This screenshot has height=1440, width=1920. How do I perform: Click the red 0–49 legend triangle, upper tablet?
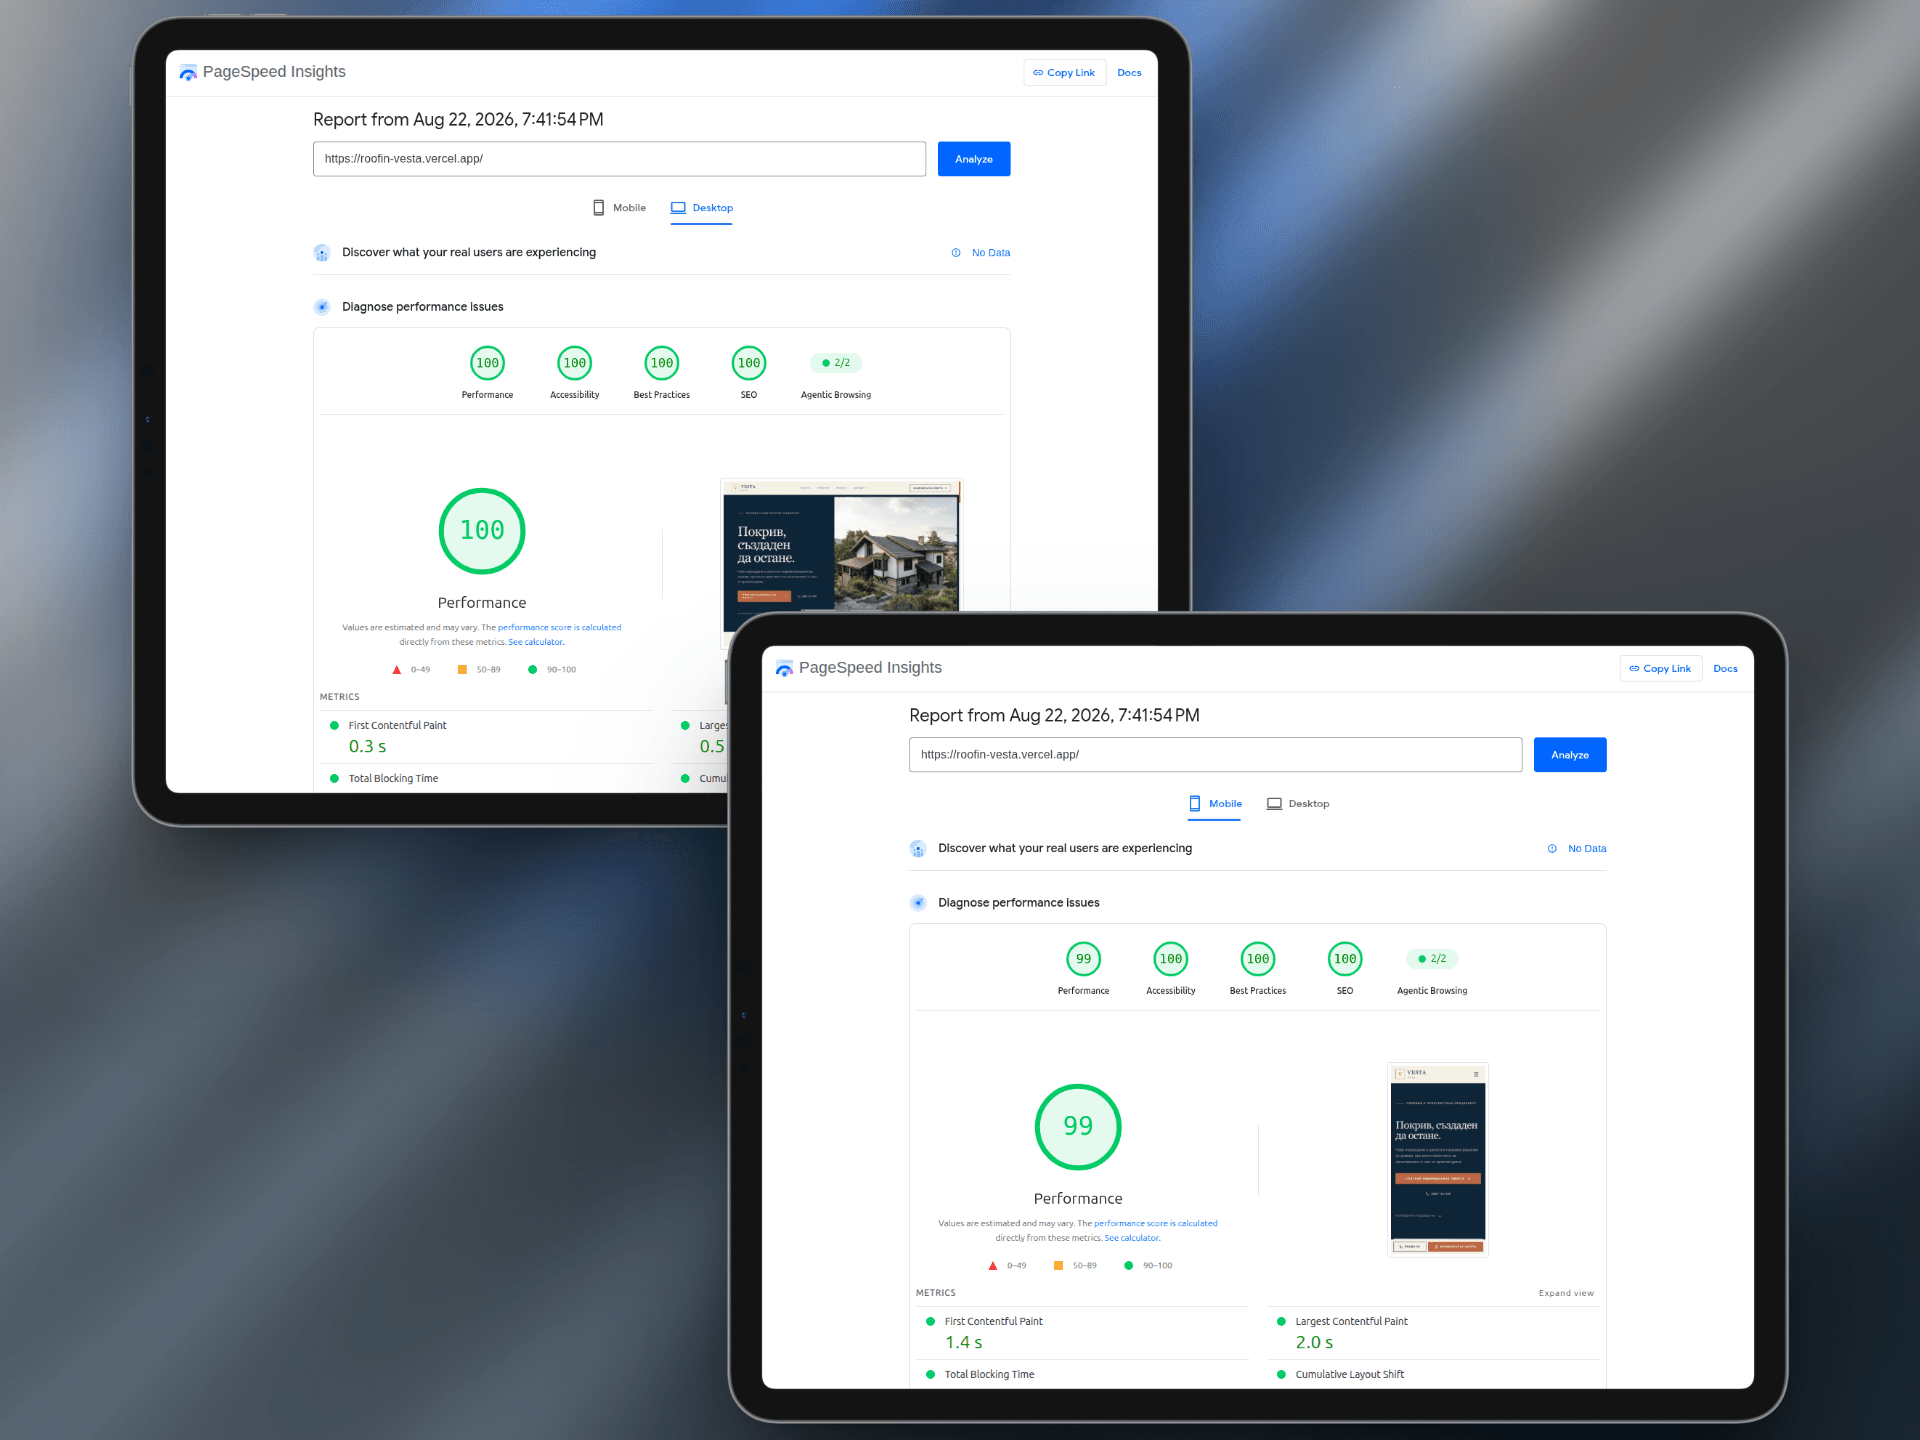(397, 670)
